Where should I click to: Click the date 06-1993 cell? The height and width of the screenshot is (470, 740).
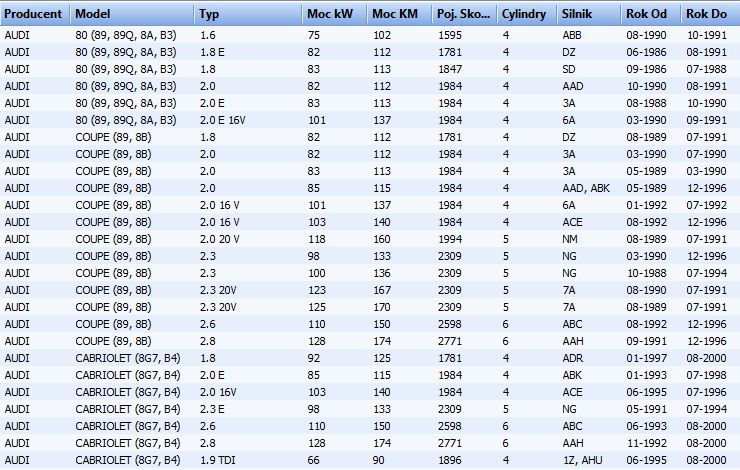(x=647, y=426)
